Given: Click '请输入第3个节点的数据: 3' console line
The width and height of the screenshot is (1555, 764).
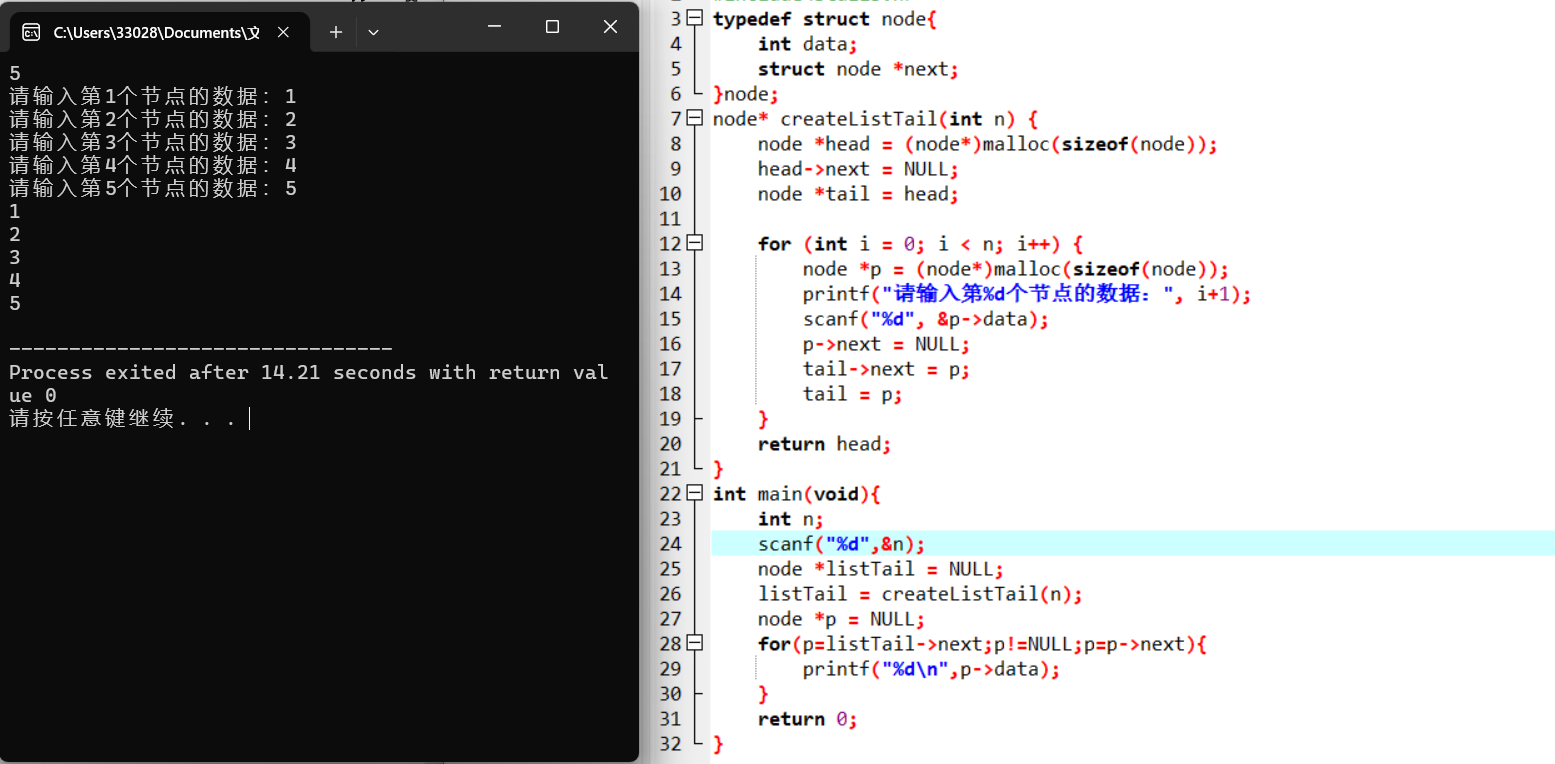Looking at the screenshot, I should click(152, 143).
